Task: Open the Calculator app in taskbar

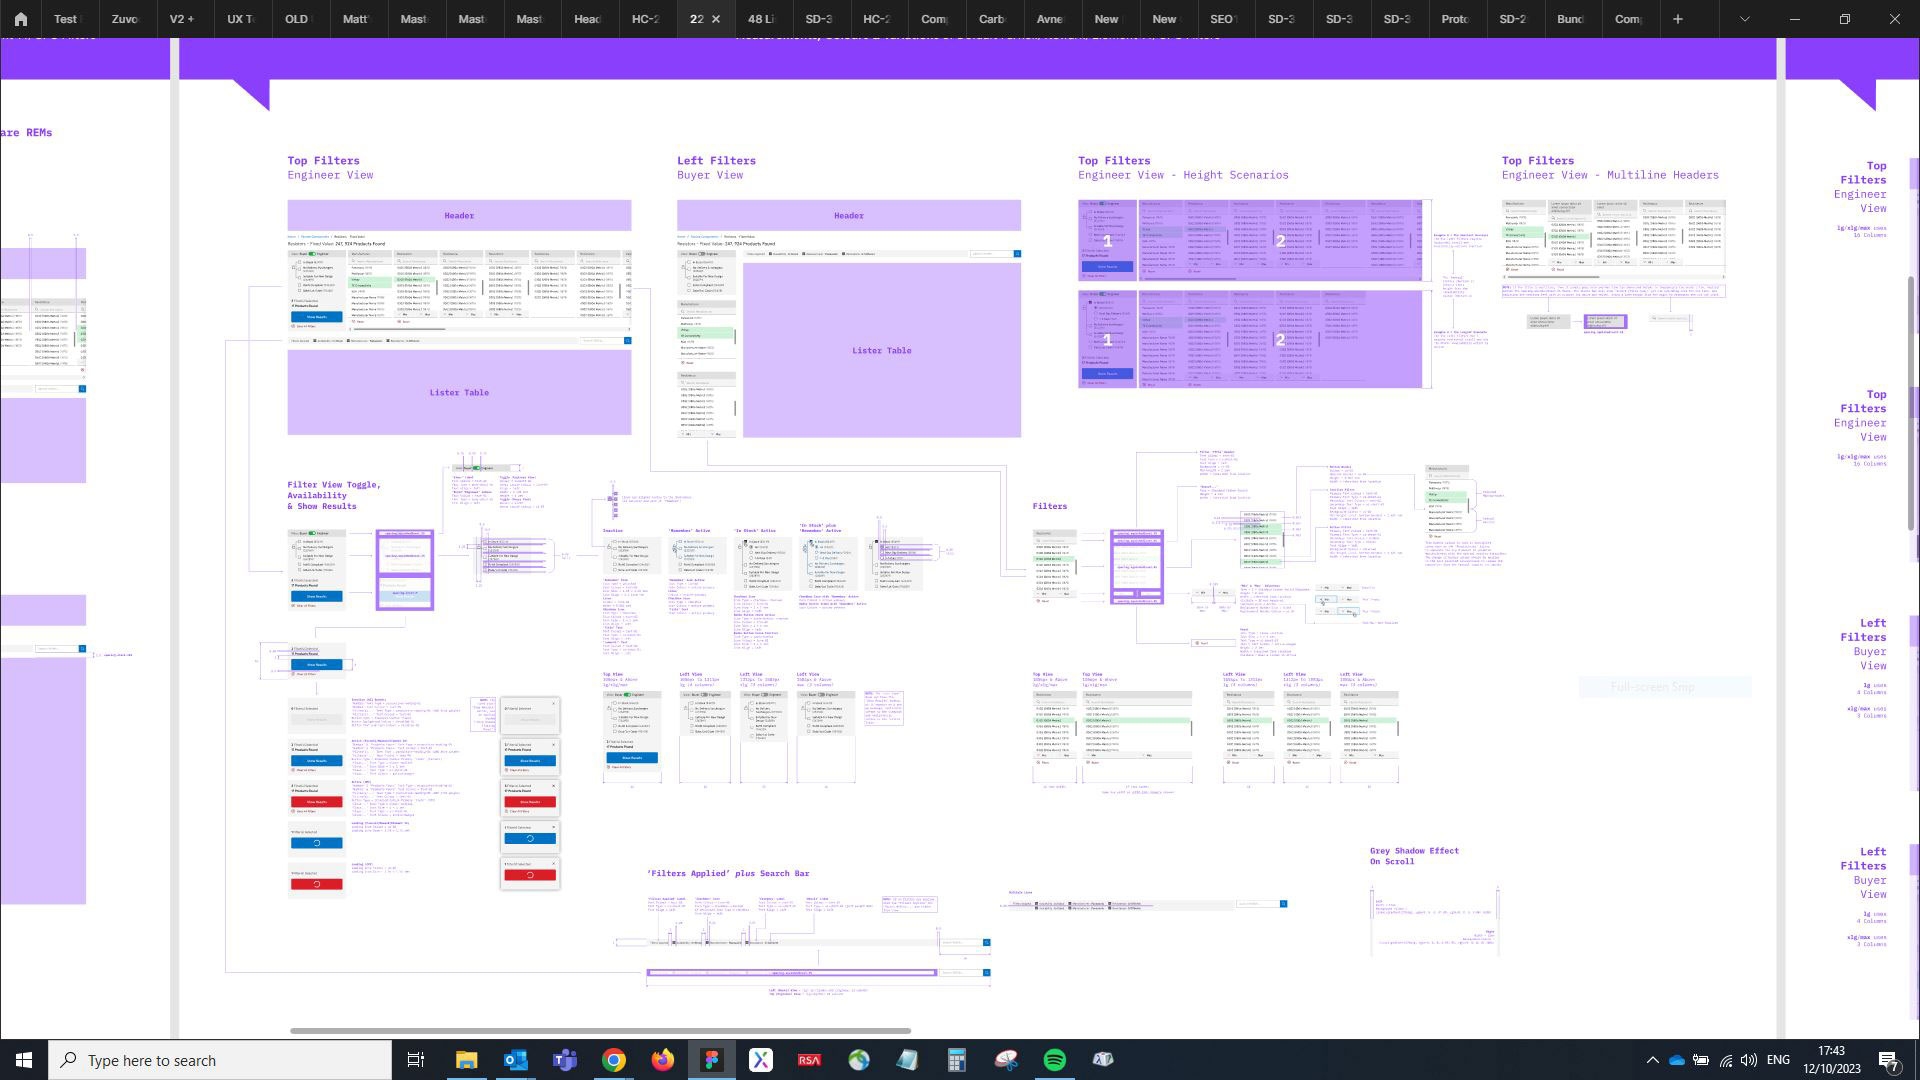Action: (956, 1060)
